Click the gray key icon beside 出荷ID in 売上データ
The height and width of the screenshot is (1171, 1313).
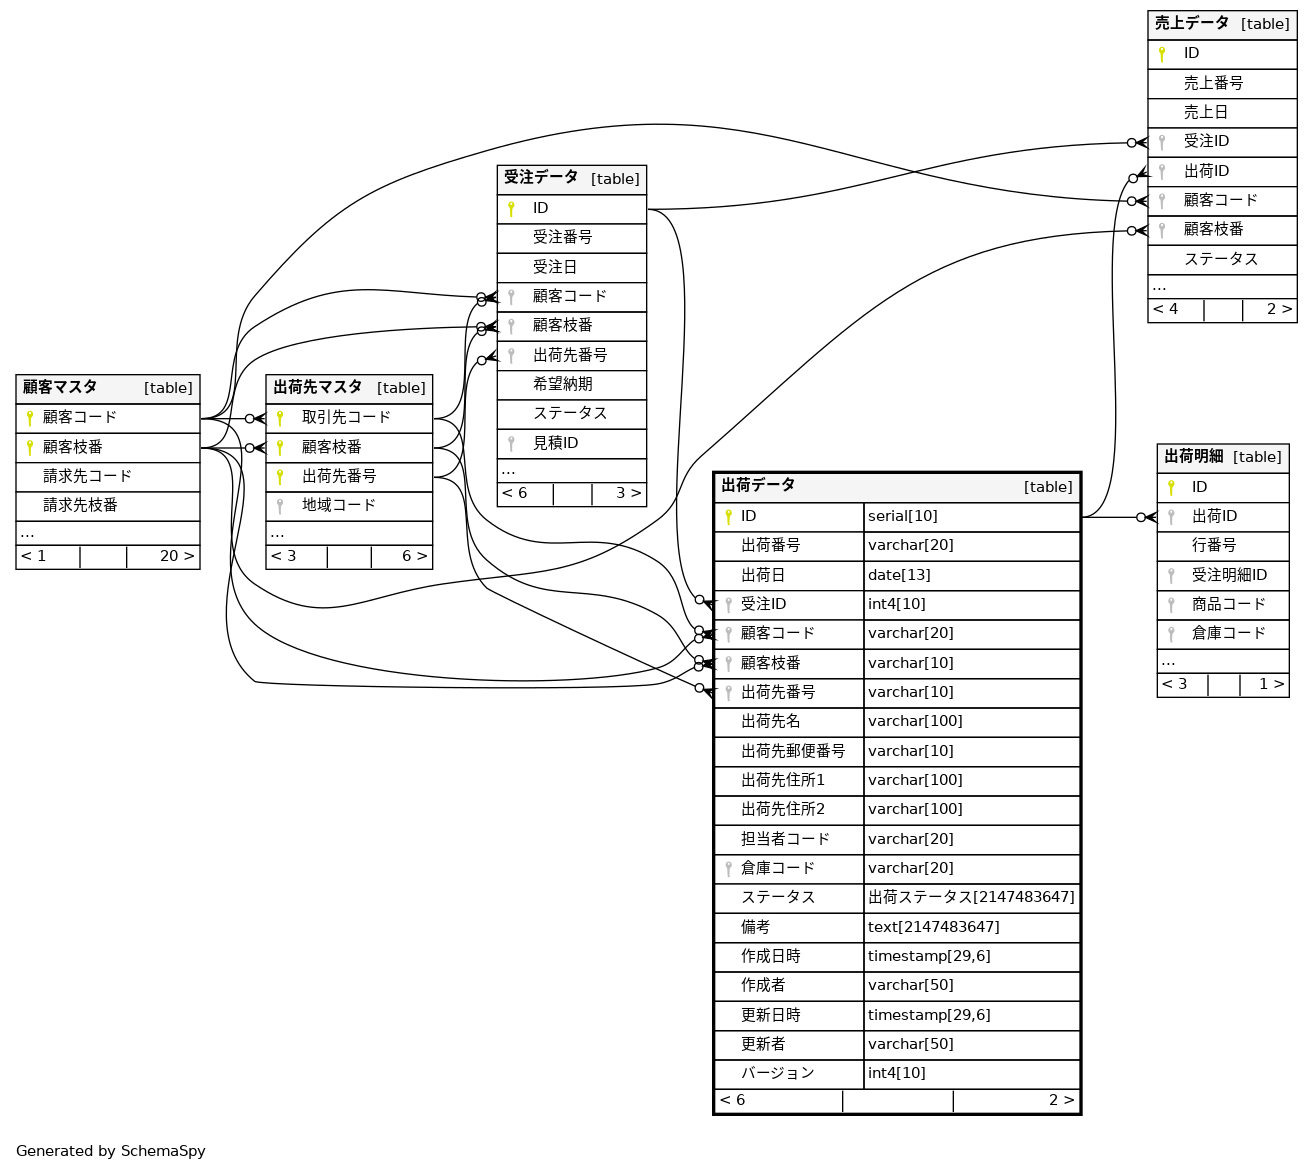point(1162,172)
